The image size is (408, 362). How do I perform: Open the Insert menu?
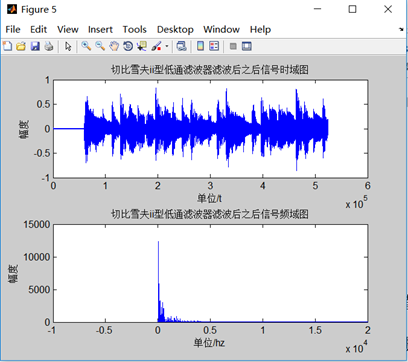click(100, 29)
